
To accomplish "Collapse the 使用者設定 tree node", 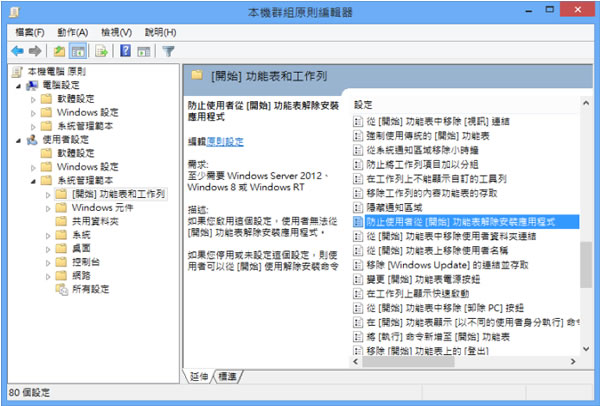I will click(x=18, y=141).
